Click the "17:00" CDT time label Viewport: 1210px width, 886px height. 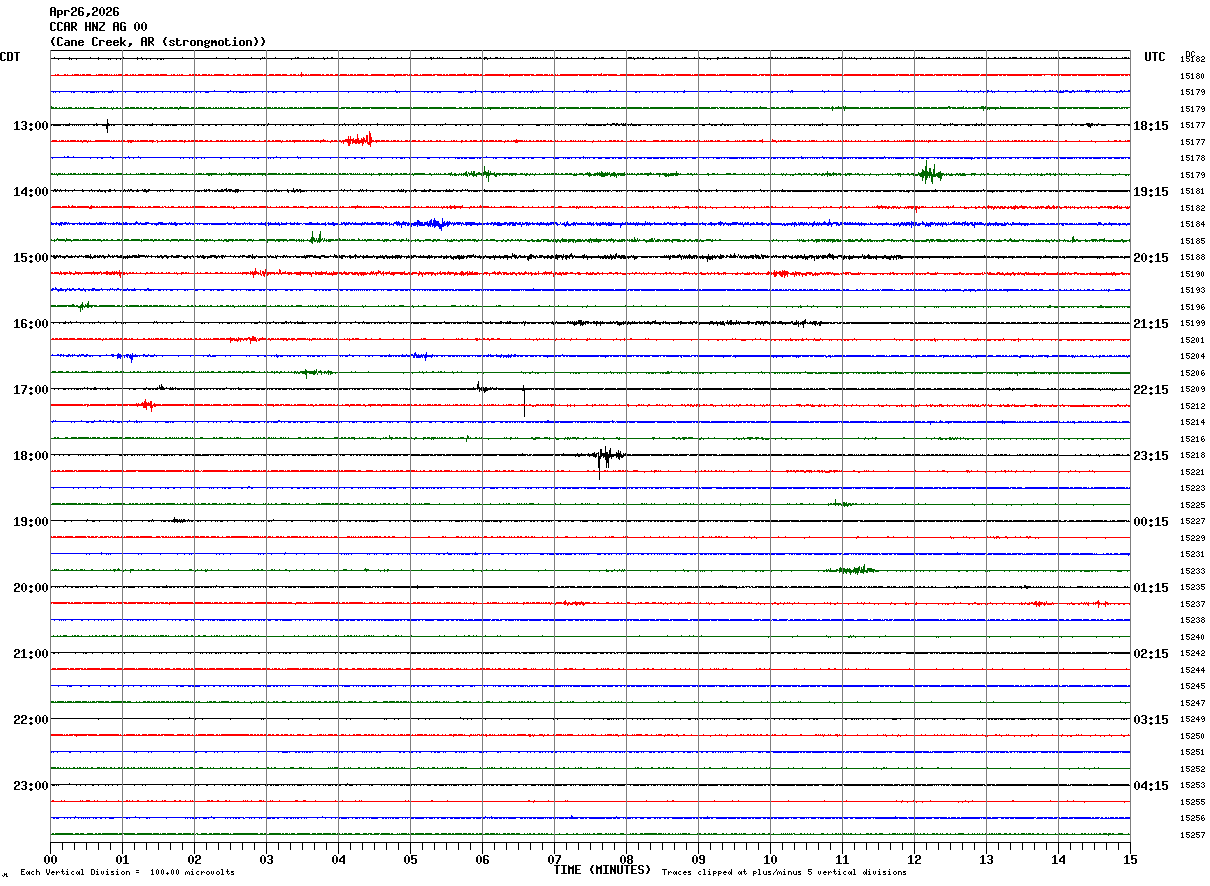click(31, 390)
